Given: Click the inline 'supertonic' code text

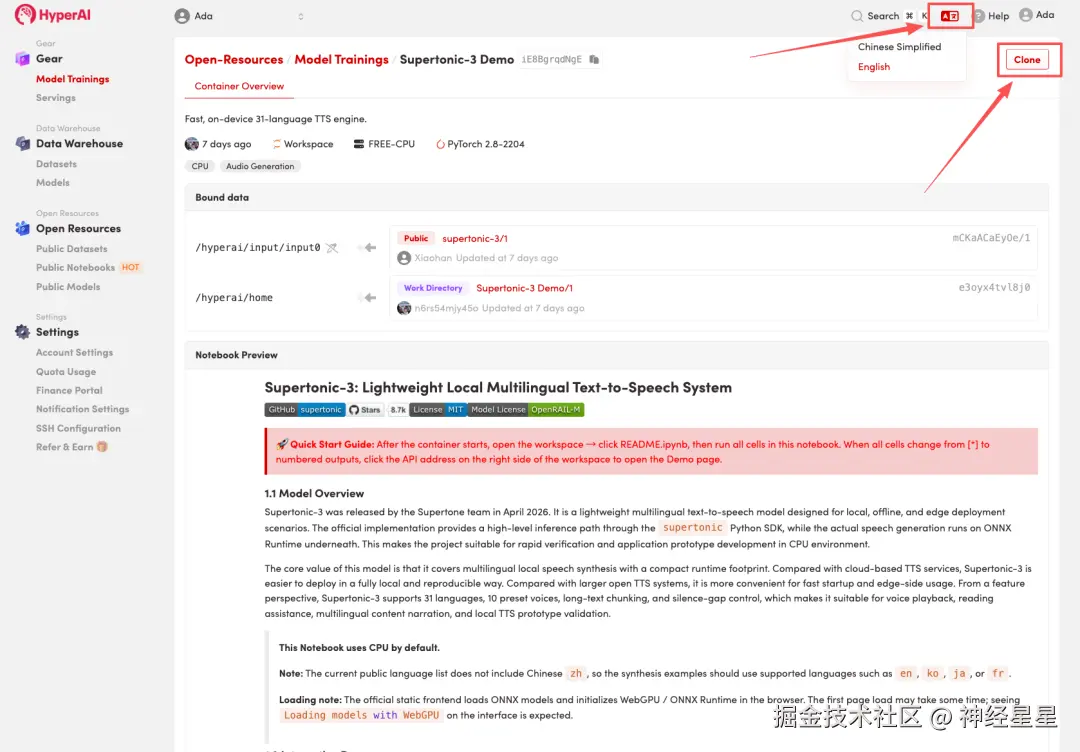Looking at the screenshot, I should pyautogui.click(x=692, y=528).
